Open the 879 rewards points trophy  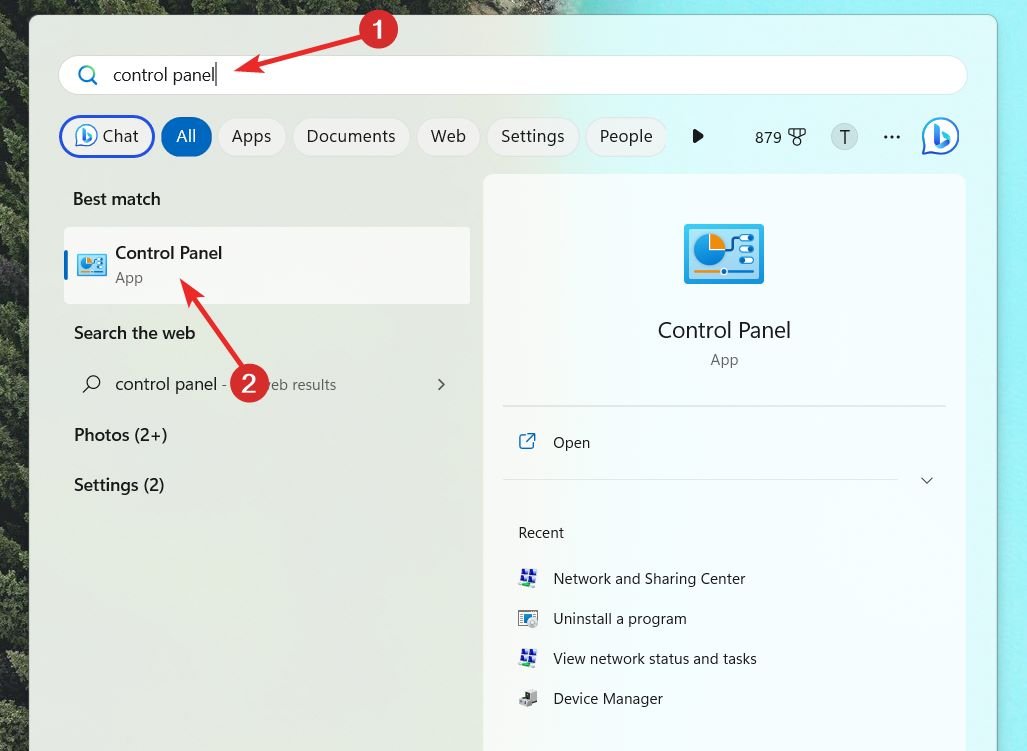[x=780, y=137]
